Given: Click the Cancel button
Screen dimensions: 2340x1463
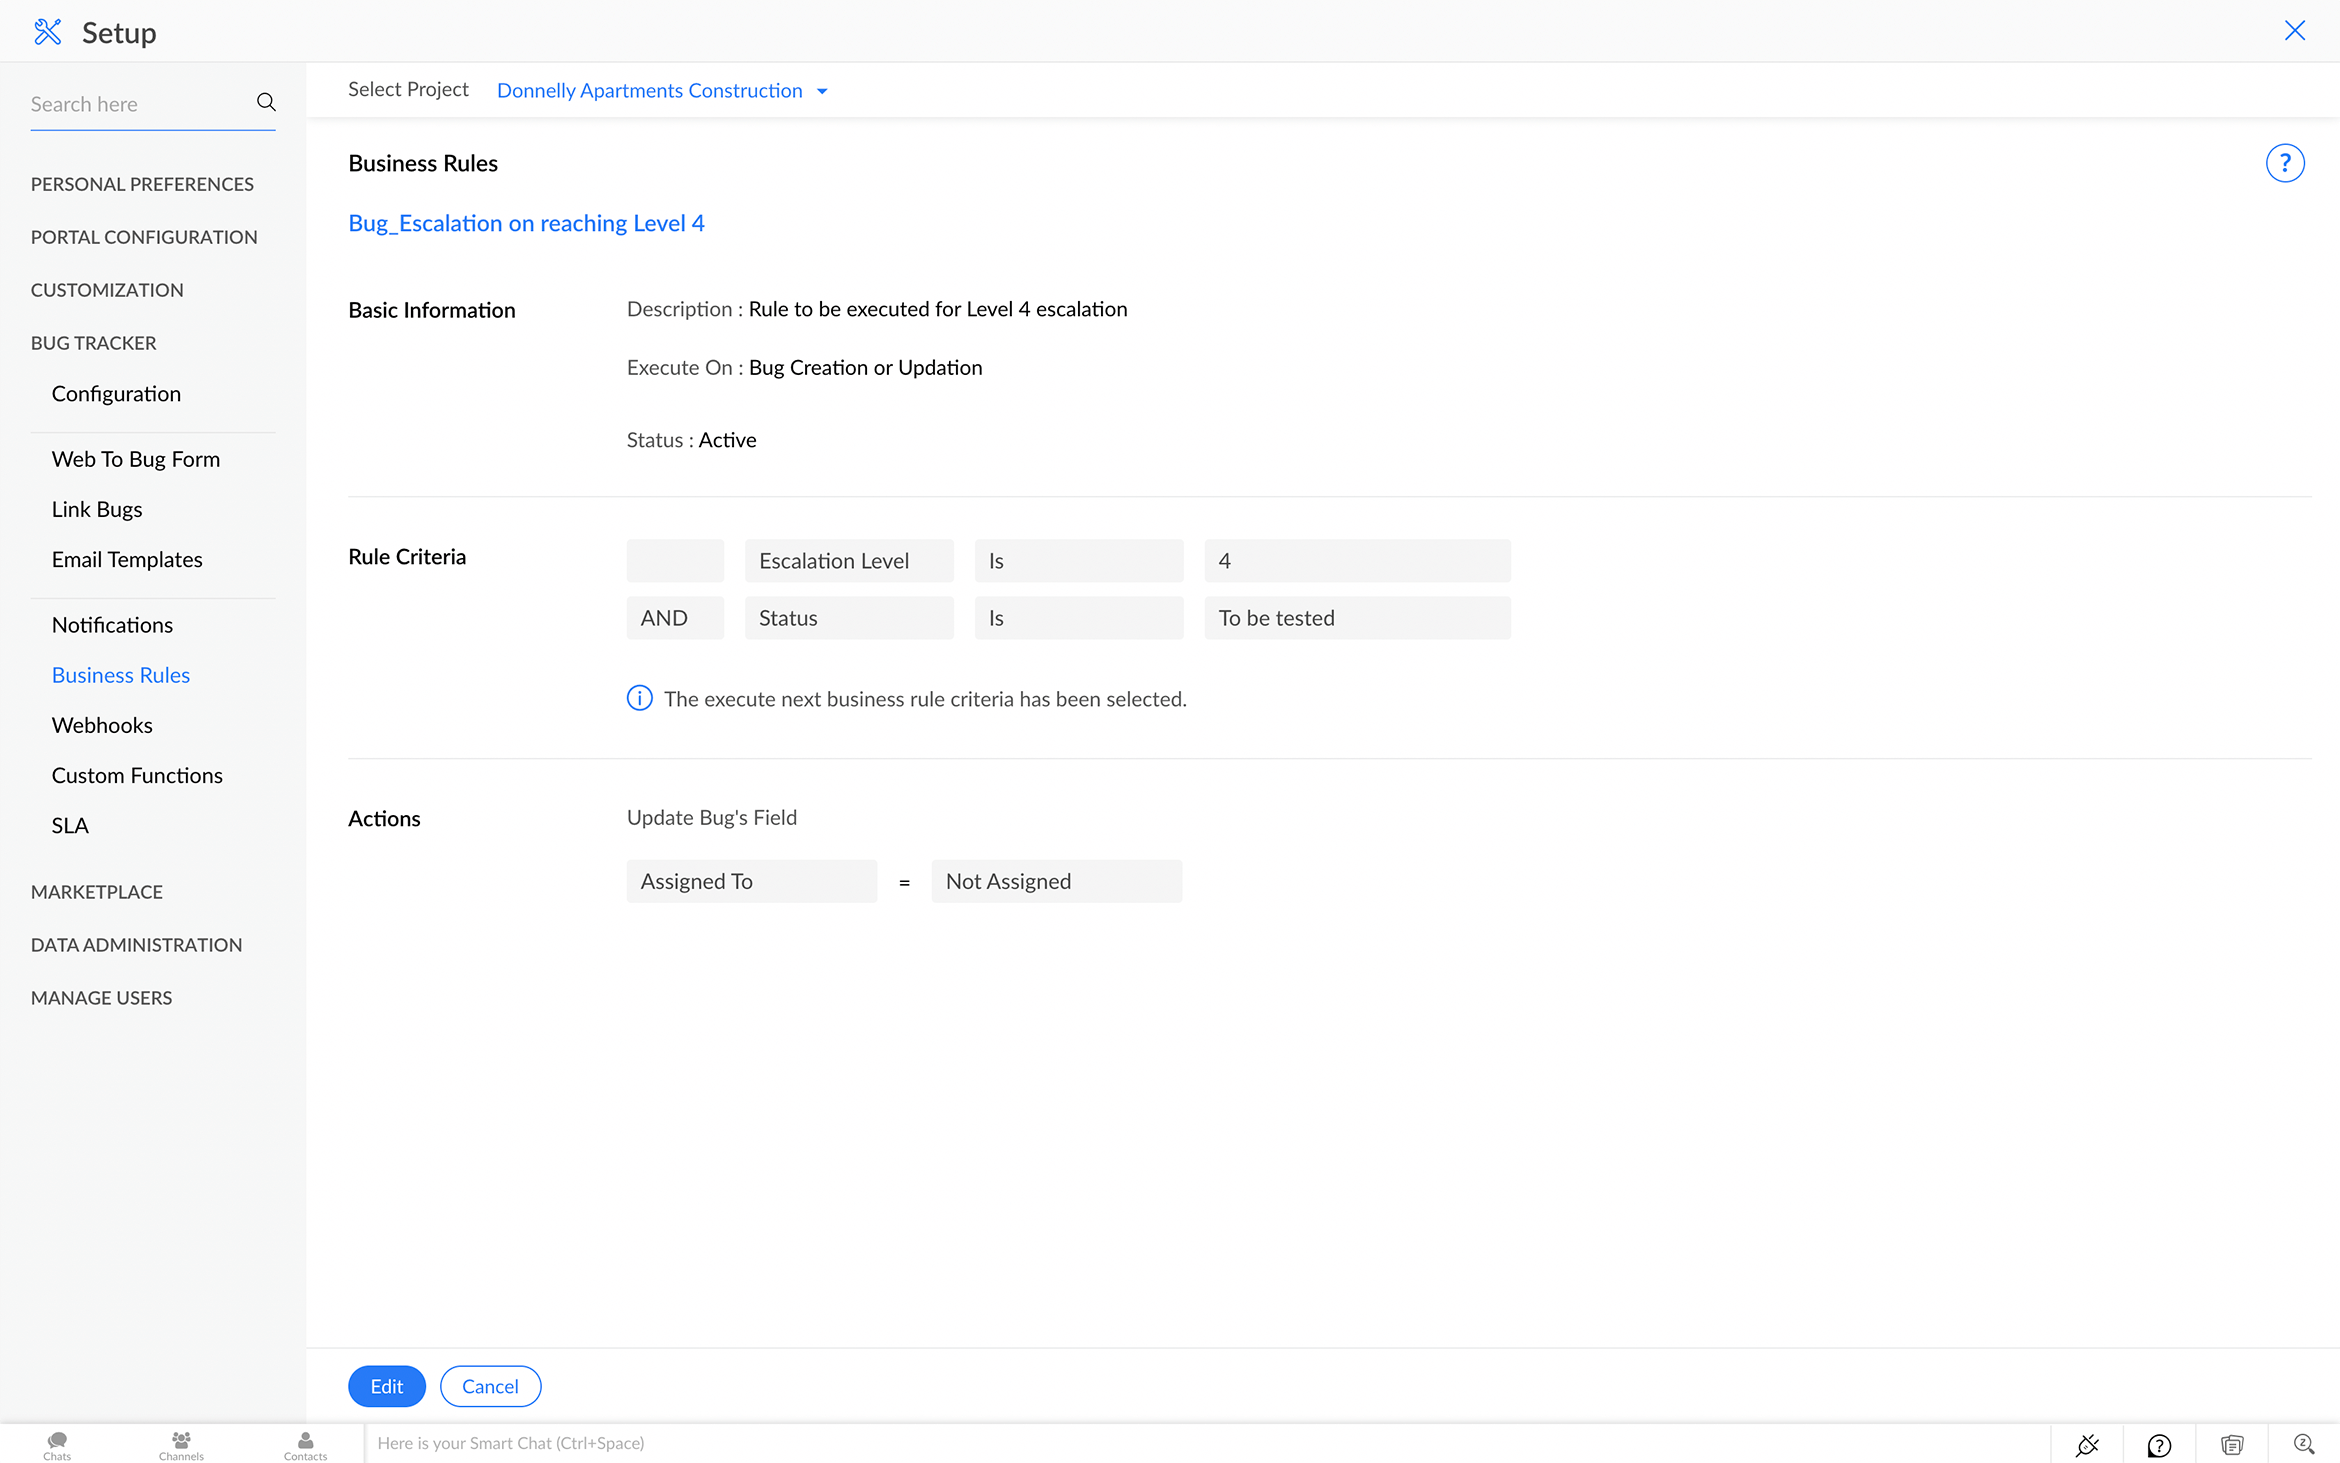Looking at the screenshot, I should point(490,1385).
